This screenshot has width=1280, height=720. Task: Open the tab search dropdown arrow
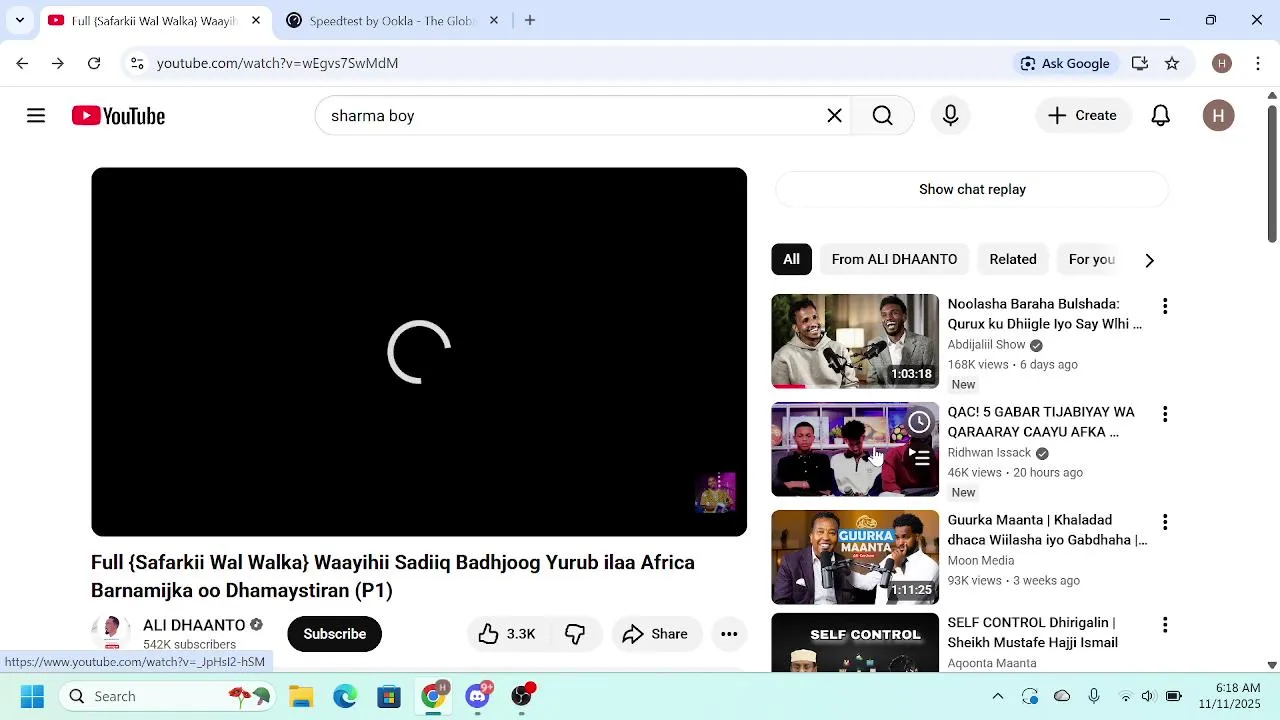19,20
